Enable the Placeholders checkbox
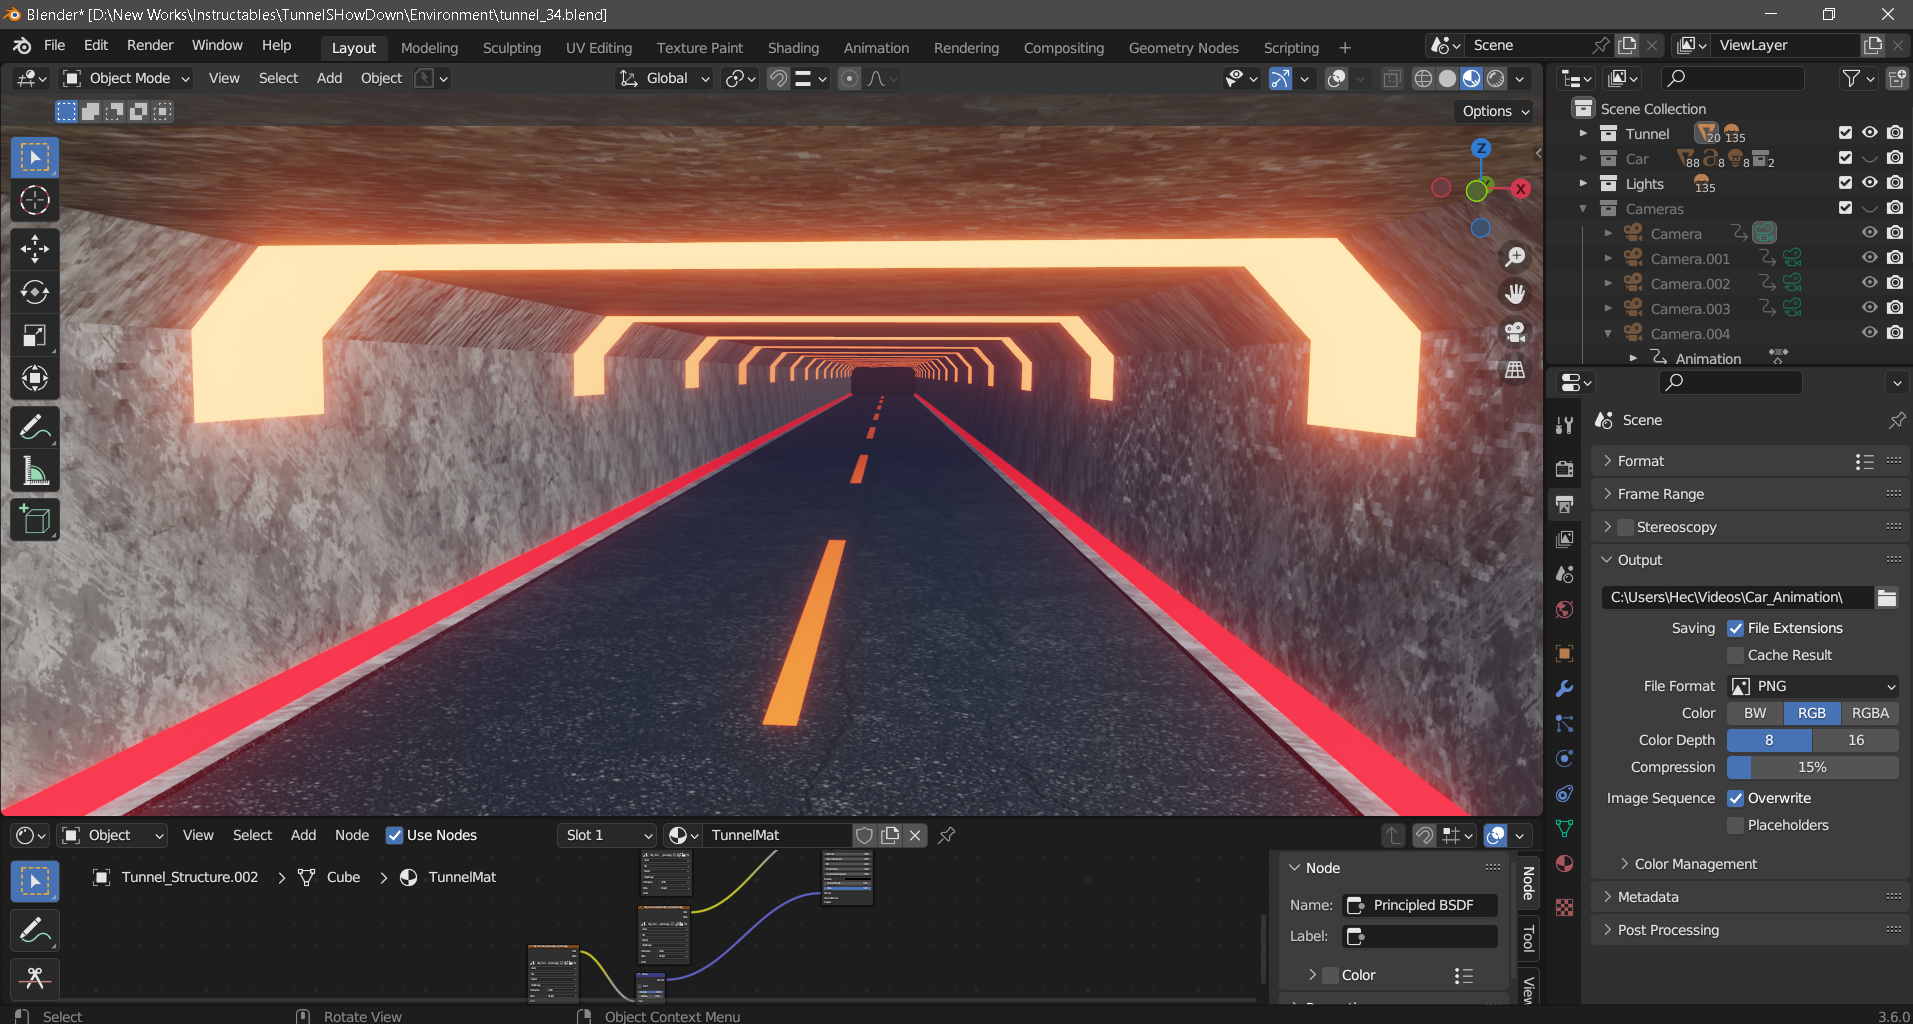1913x1024 pixels. point(1736,825)
